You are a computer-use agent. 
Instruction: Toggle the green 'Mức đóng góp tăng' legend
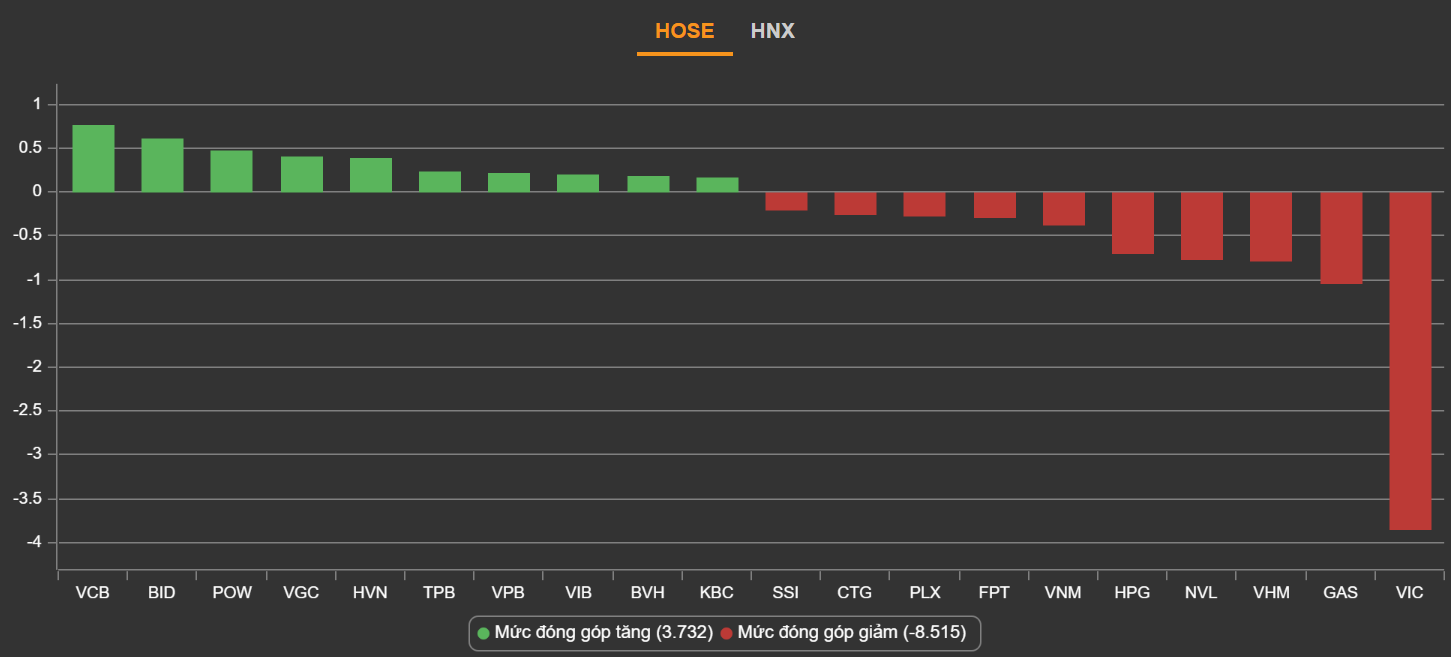603,633
